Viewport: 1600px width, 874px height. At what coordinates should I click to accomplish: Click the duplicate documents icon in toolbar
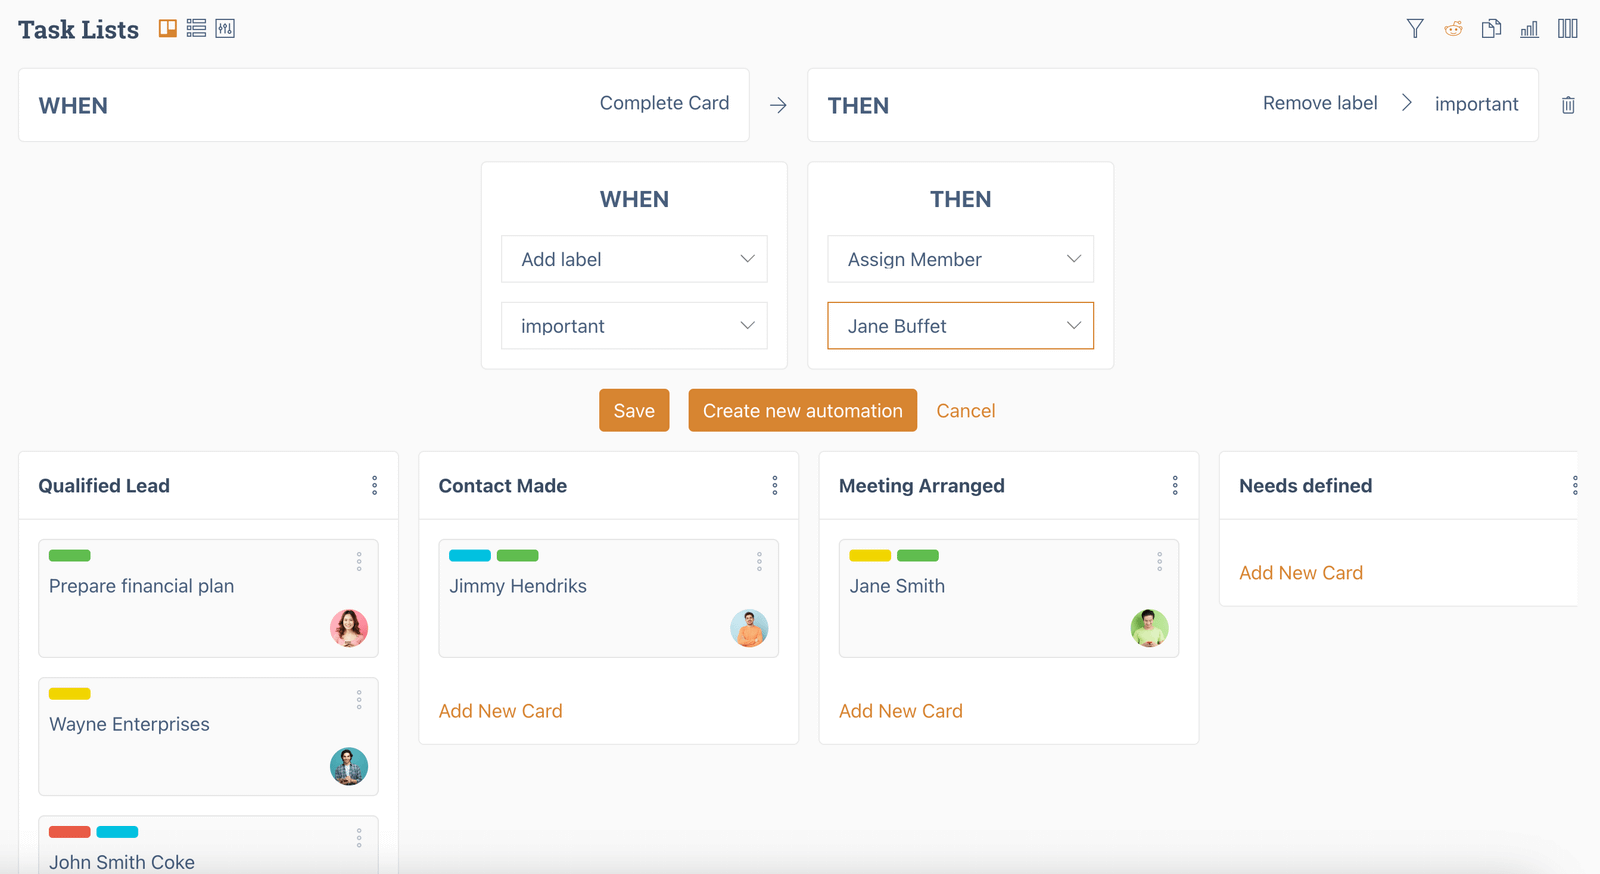[1491, 29]
